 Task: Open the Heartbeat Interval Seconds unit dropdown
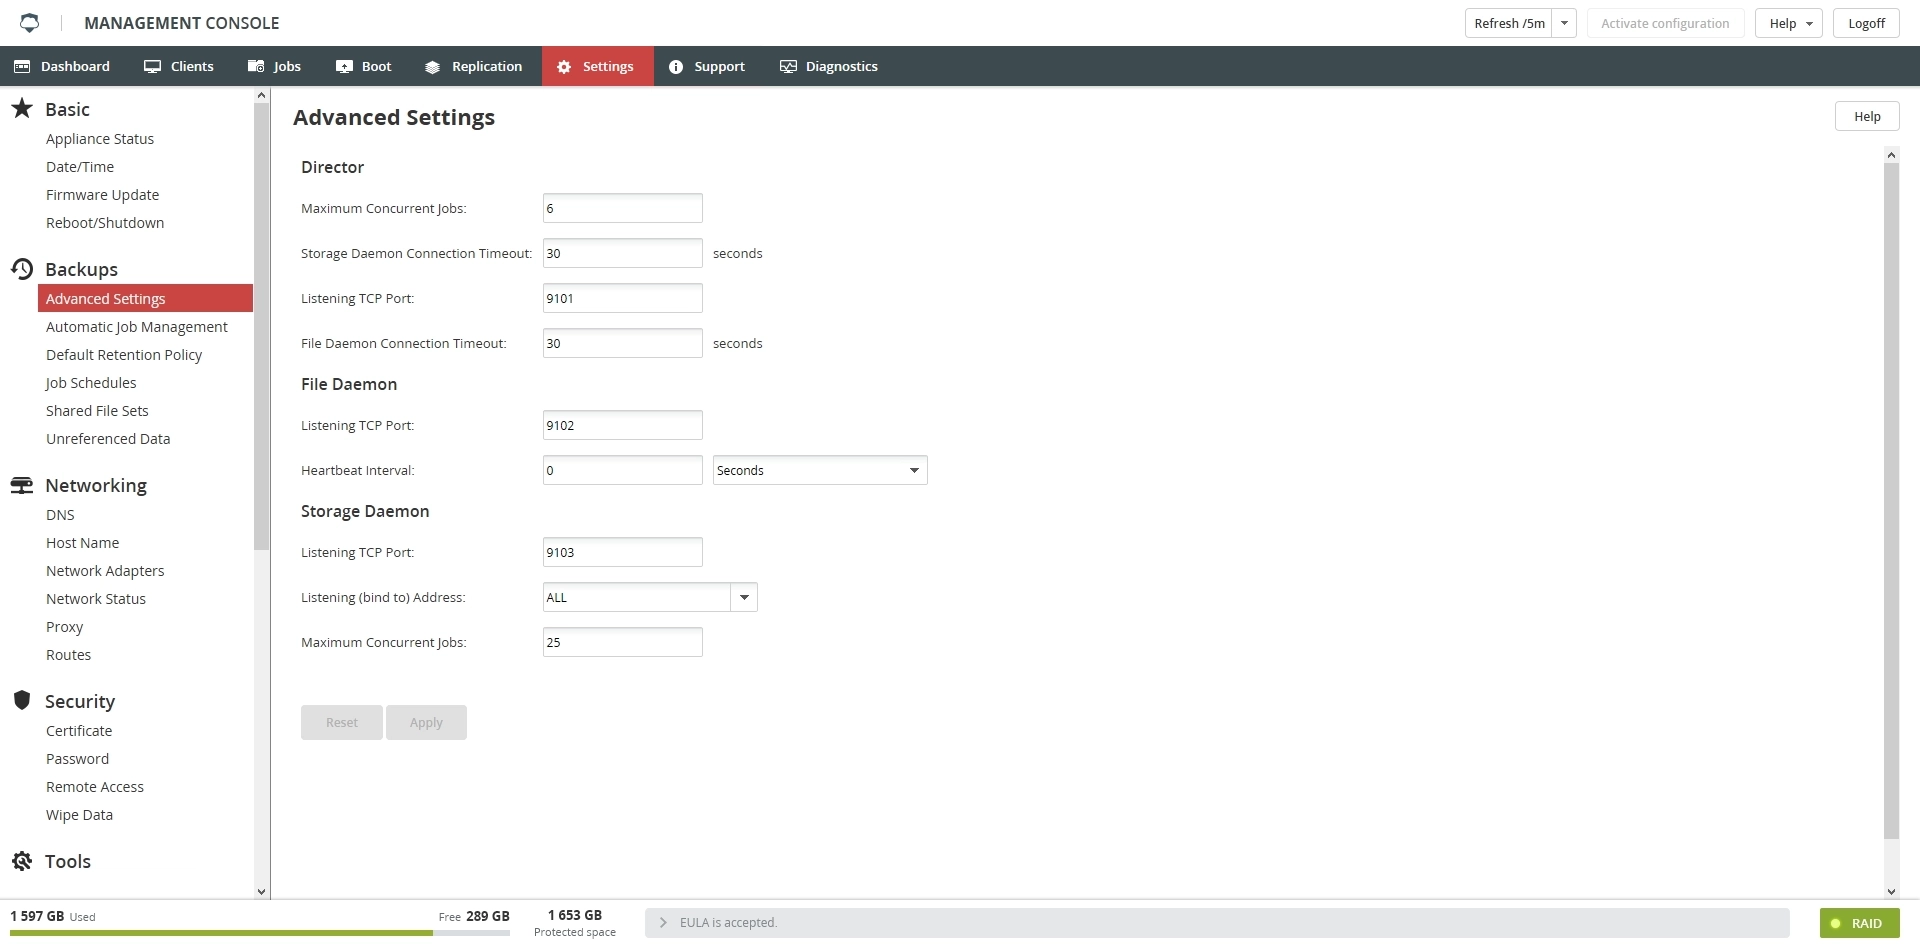[x=820, y=470]
